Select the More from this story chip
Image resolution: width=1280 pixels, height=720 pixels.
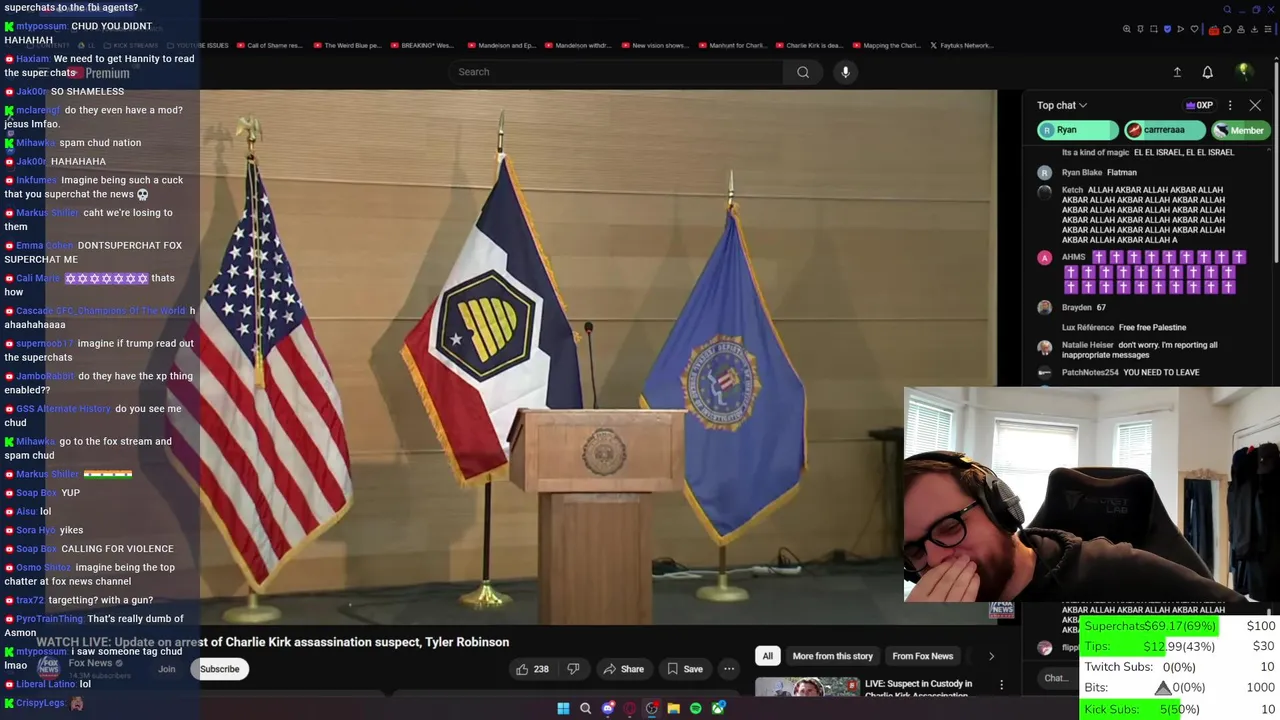(832, 656)
